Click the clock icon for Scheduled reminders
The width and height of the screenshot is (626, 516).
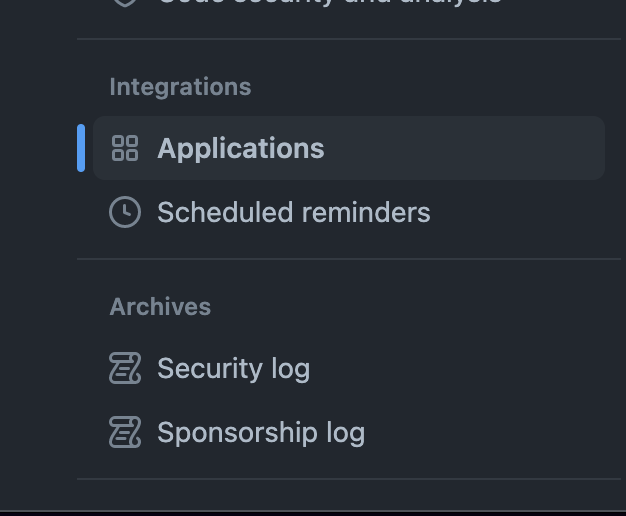click(x=125, y=212)
